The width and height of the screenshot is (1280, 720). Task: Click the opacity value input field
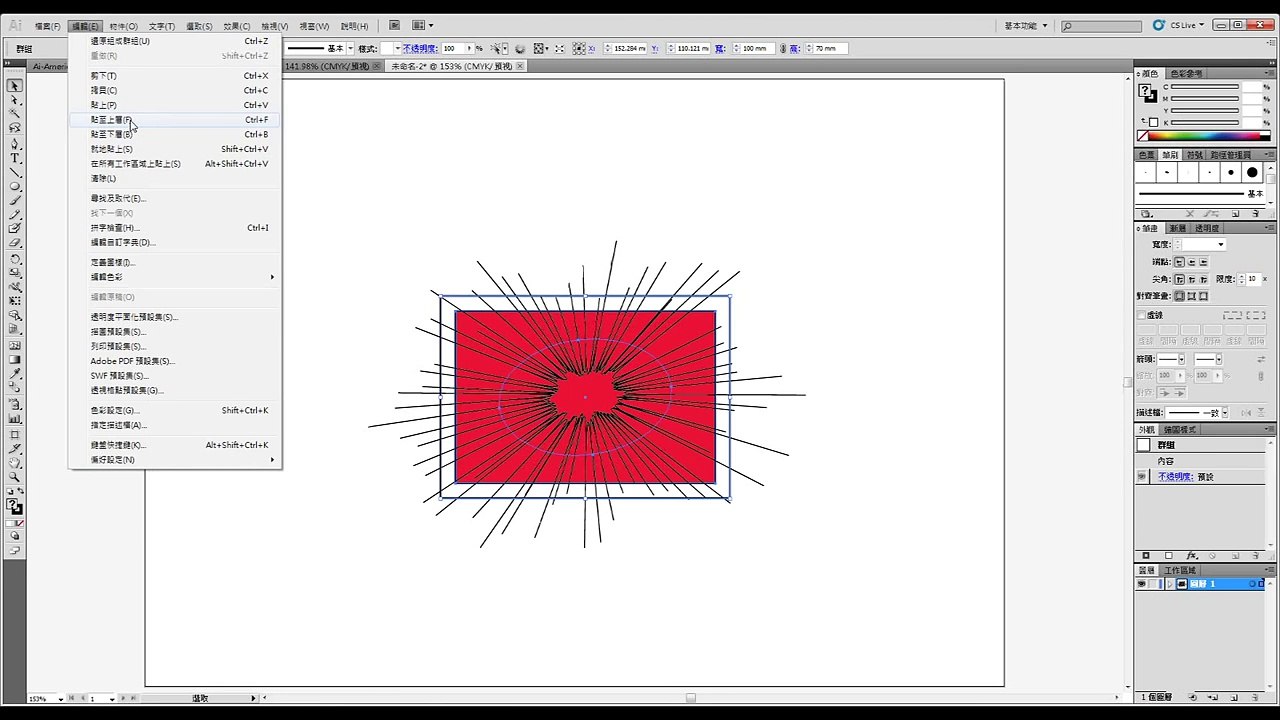click(456, 48)
